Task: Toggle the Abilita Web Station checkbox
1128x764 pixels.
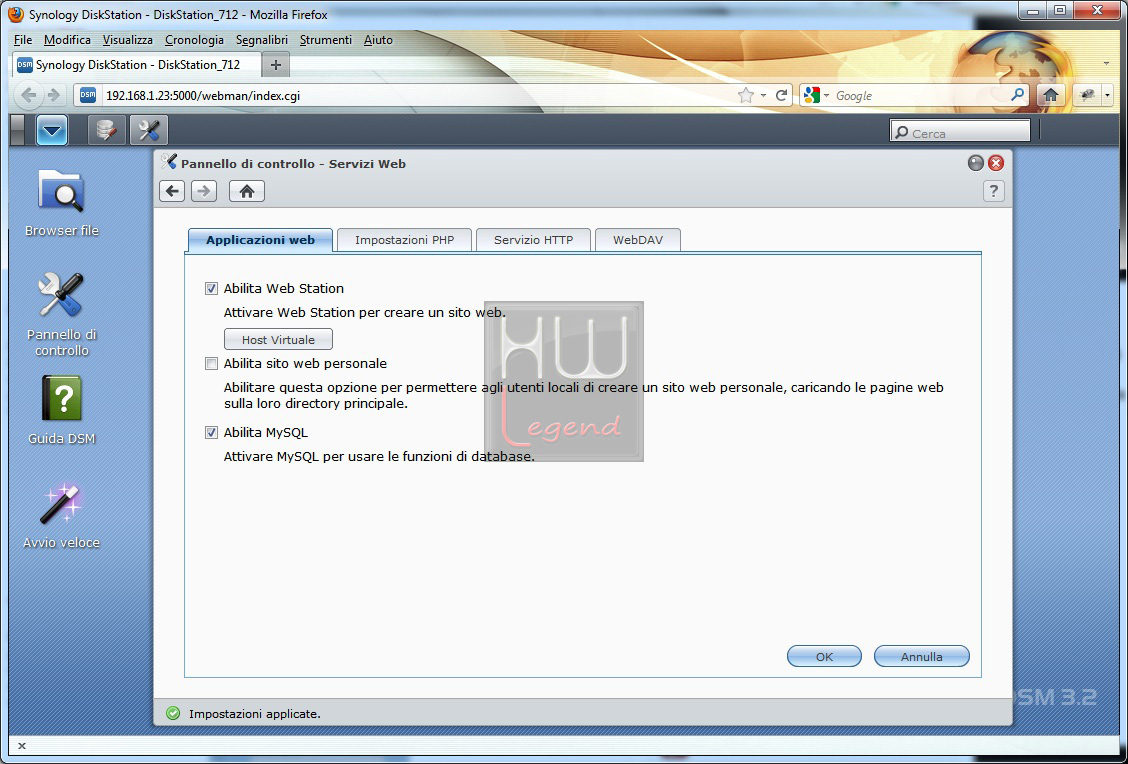Action: tap(212, 288)
